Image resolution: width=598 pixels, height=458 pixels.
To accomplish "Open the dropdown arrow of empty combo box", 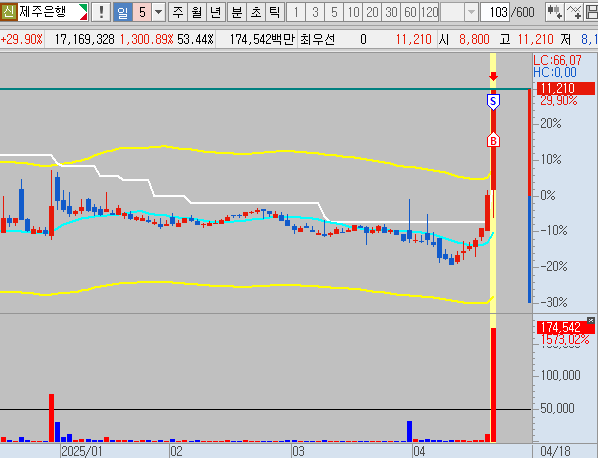I will 472,12.
